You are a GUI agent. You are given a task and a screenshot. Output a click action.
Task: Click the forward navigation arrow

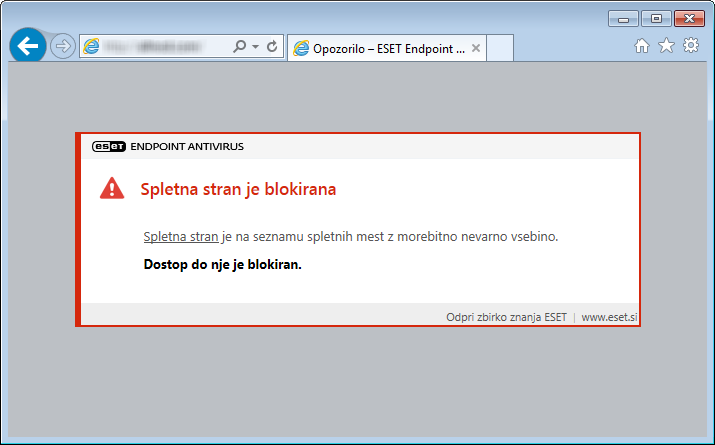(x=62, y=46)
